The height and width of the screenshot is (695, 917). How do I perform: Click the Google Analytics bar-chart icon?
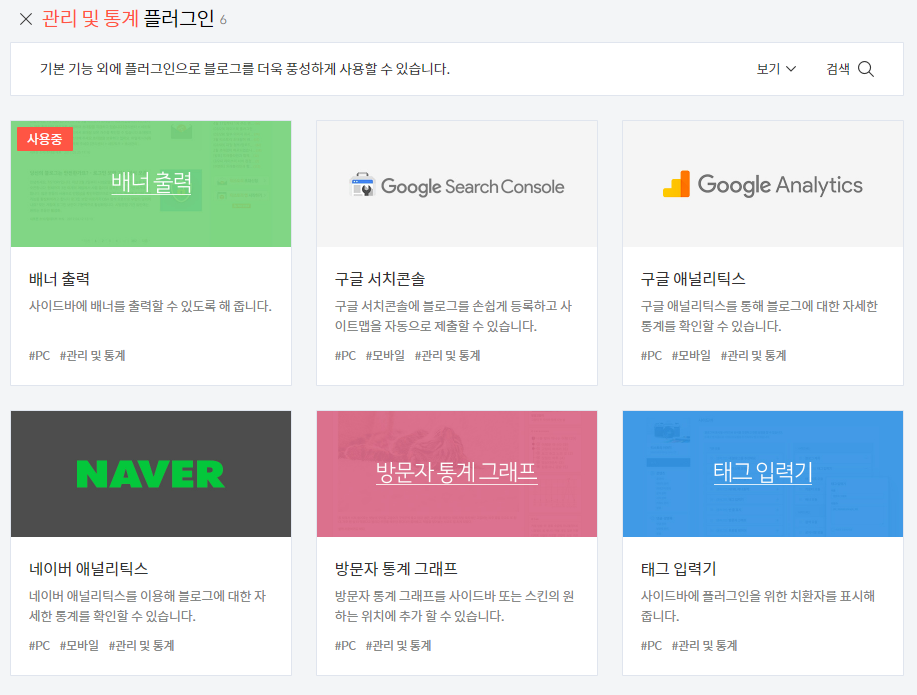pos(677,184)
